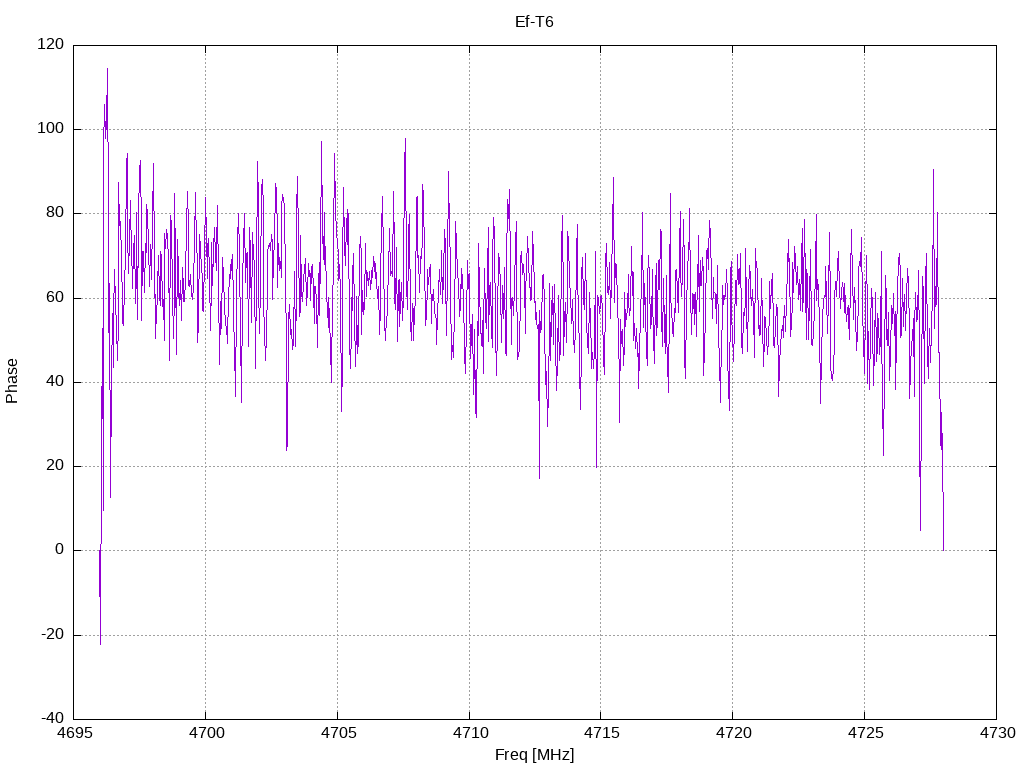Click x-axis tick value 4705
Screen dimensions: 1024x768
[338, 733]
